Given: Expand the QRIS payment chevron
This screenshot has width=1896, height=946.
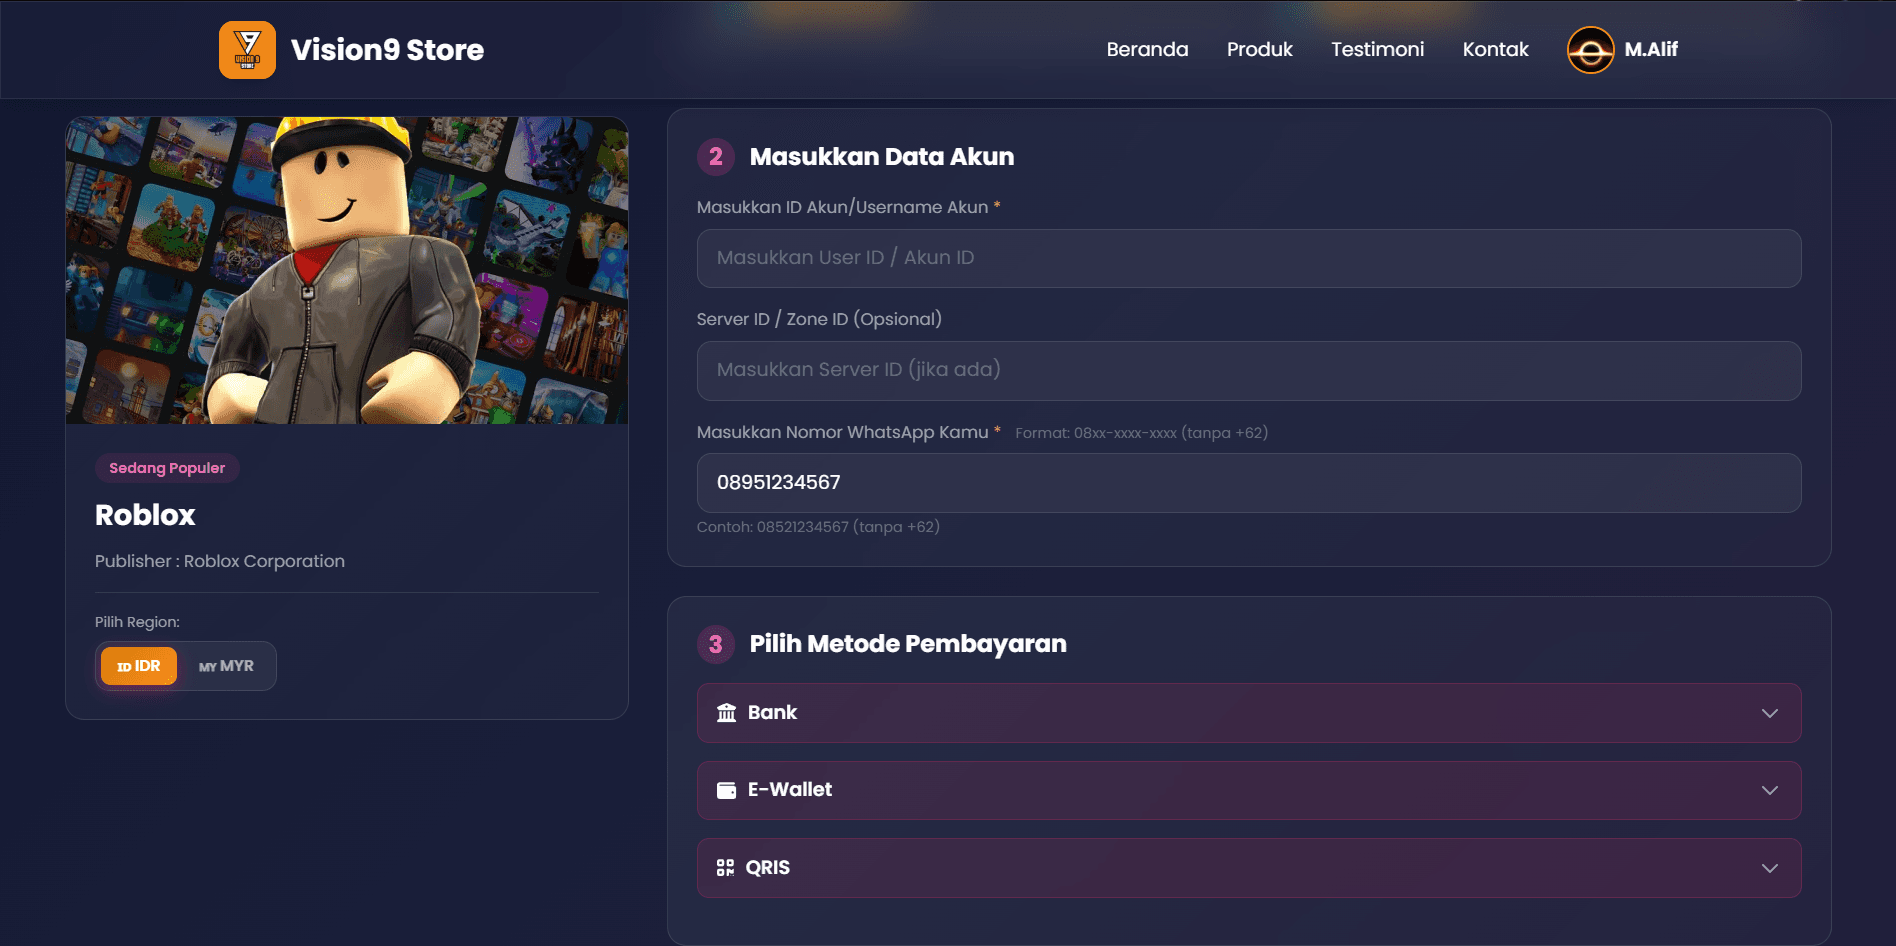Looking at the screenshot, I should (1770, 868).
